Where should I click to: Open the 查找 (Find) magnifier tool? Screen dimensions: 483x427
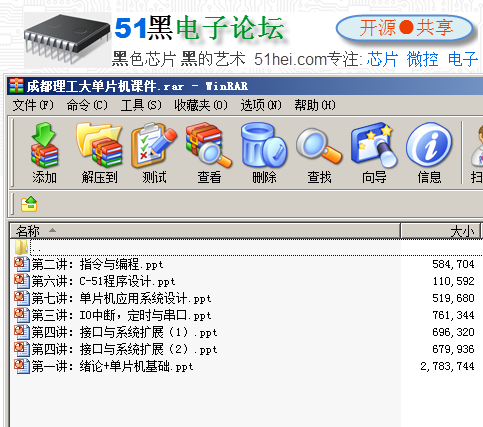(x=319, y=153)
